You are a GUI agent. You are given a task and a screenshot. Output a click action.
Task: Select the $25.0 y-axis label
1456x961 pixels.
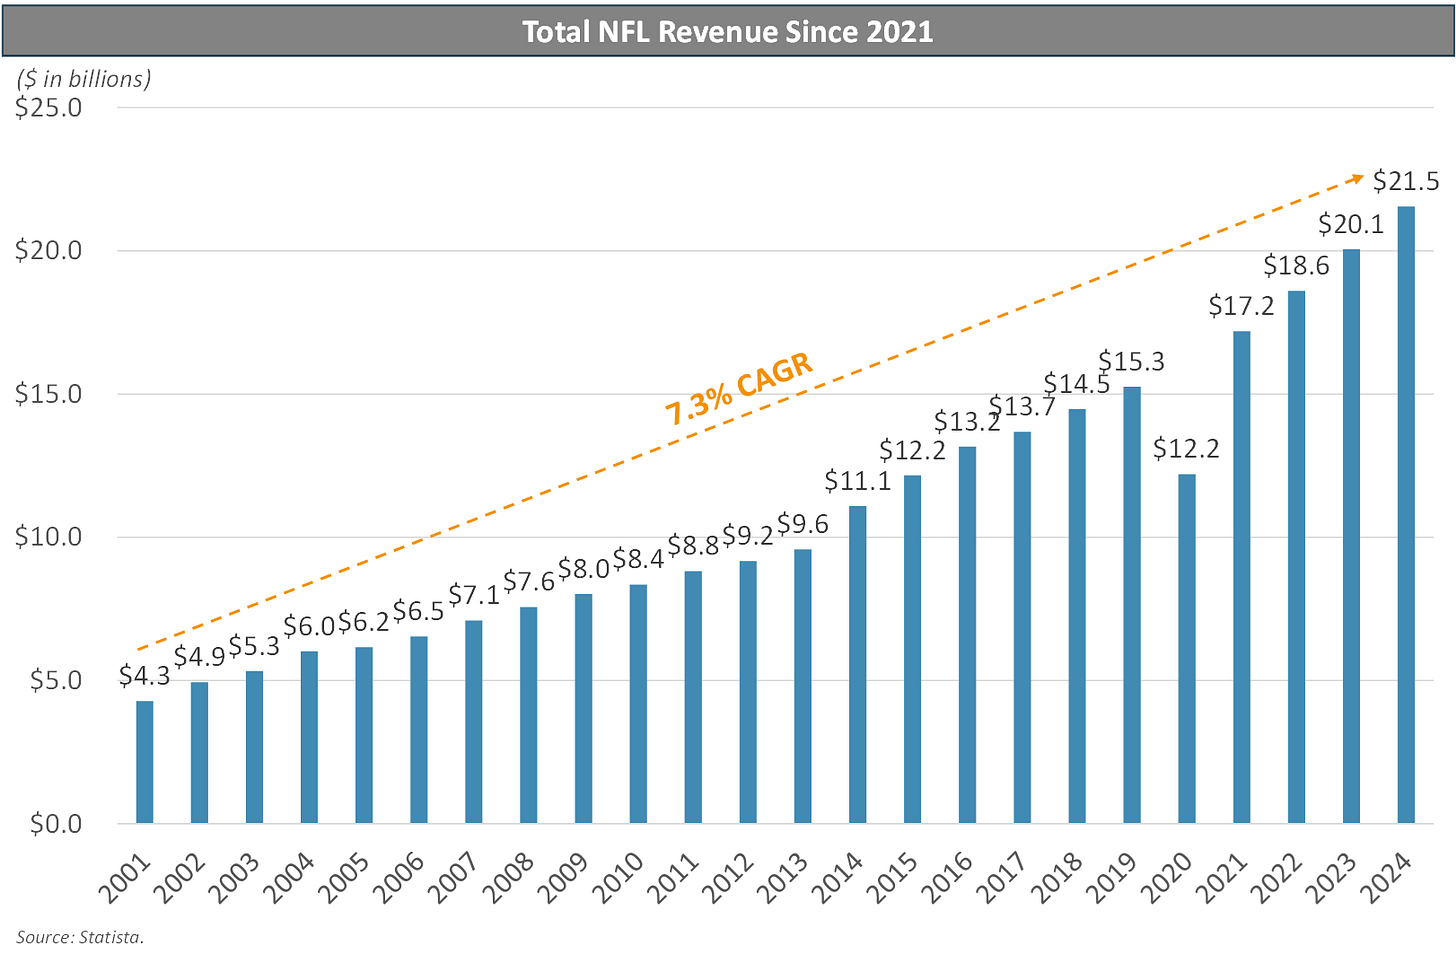pos(48,107)
